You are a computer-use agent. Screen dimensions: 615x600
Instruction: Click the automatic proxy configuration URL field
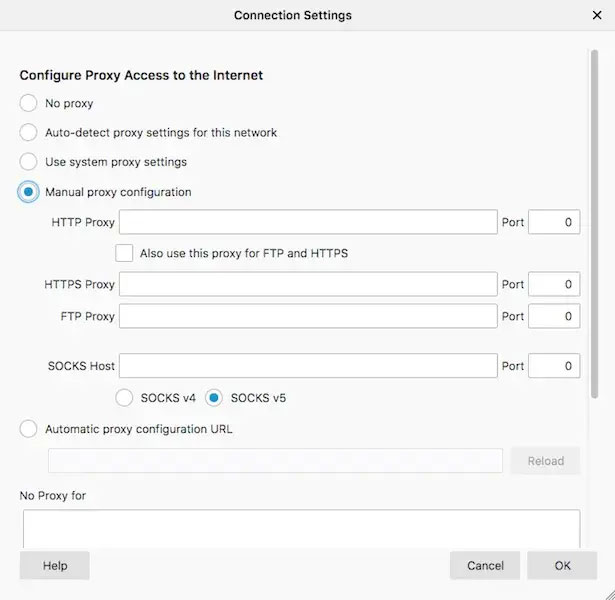pyautogui.click(x=275, y=461)
